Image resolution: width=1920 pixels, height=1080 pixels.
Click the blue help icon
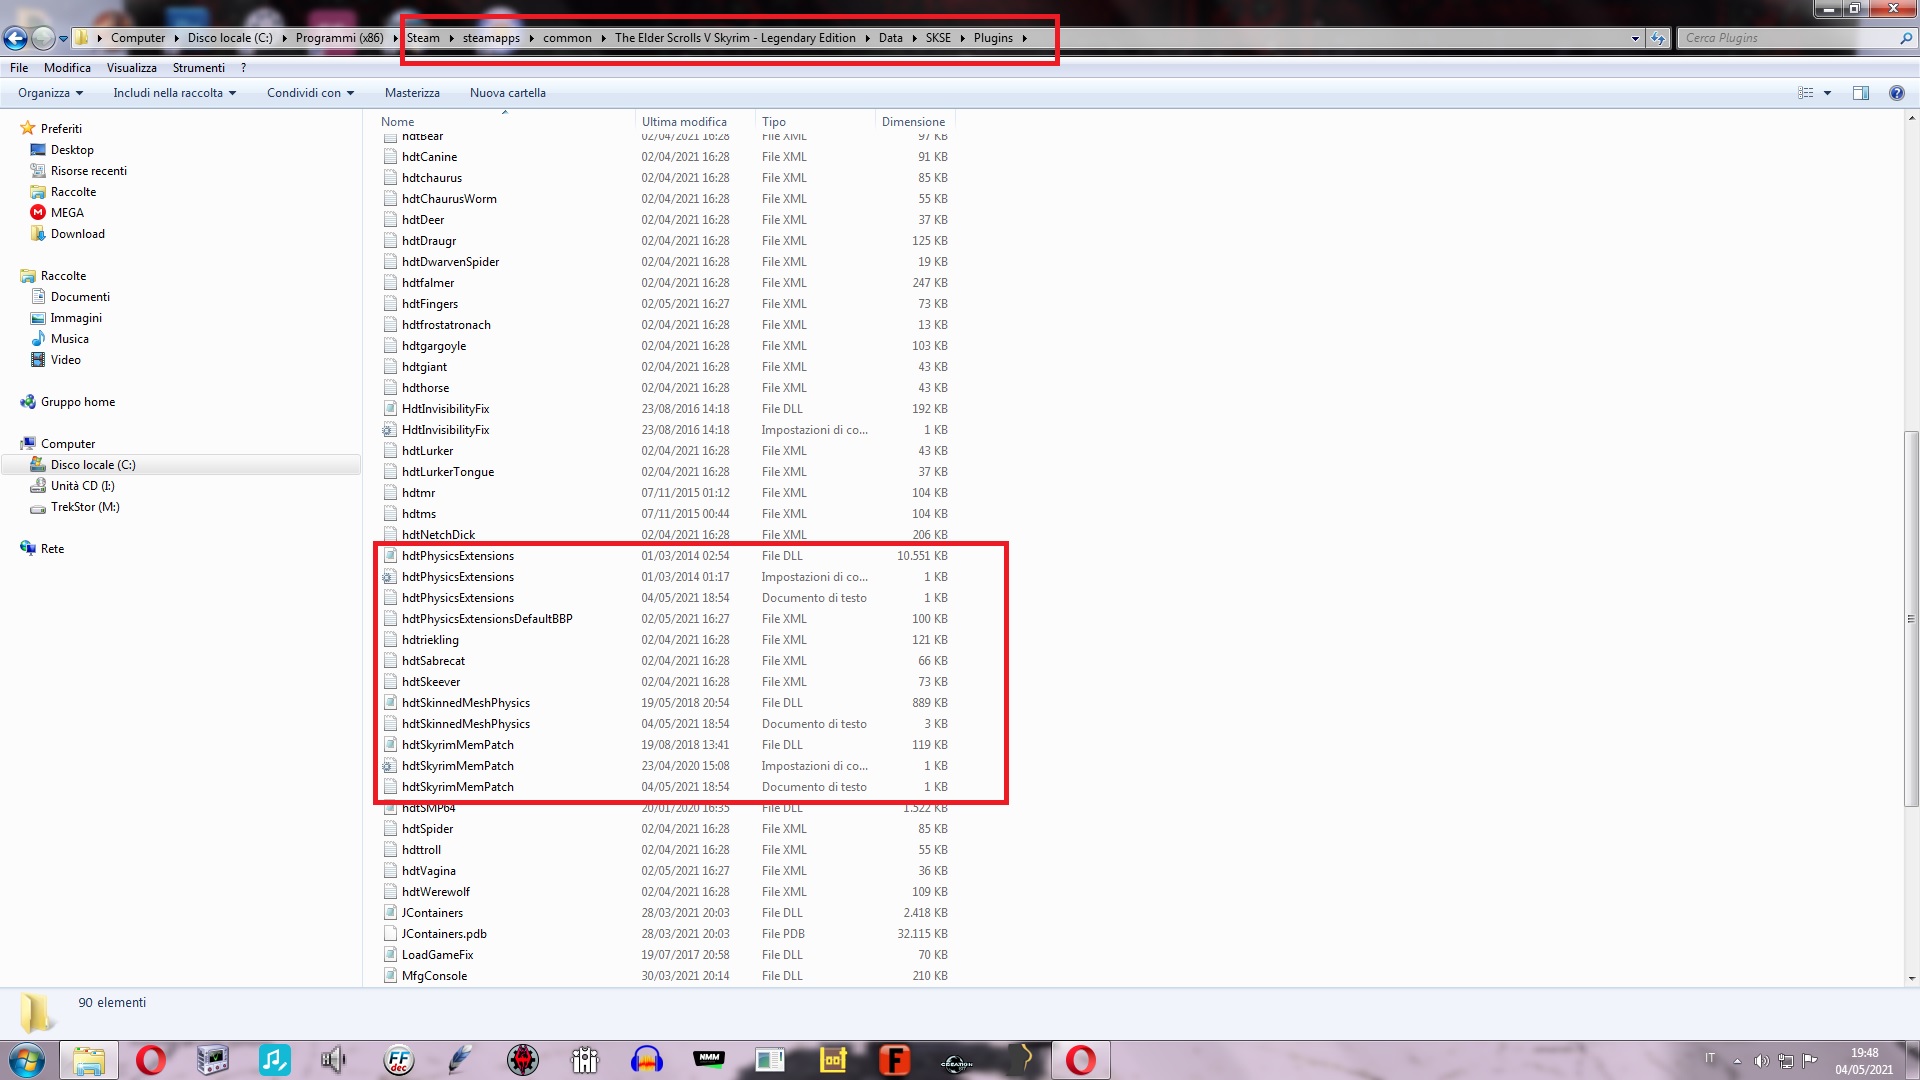(1896, 93)
